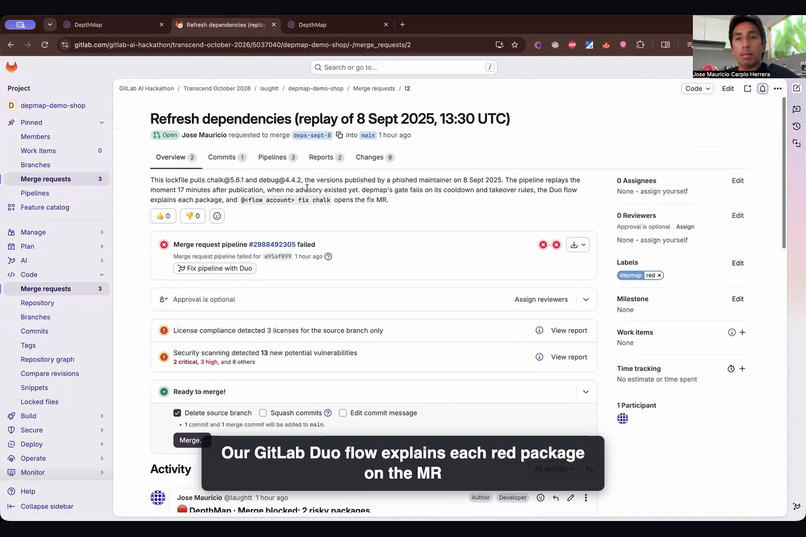The image size is (806, 537).
Task: Collapse the Pinned sidebar section
Action: 102,122
